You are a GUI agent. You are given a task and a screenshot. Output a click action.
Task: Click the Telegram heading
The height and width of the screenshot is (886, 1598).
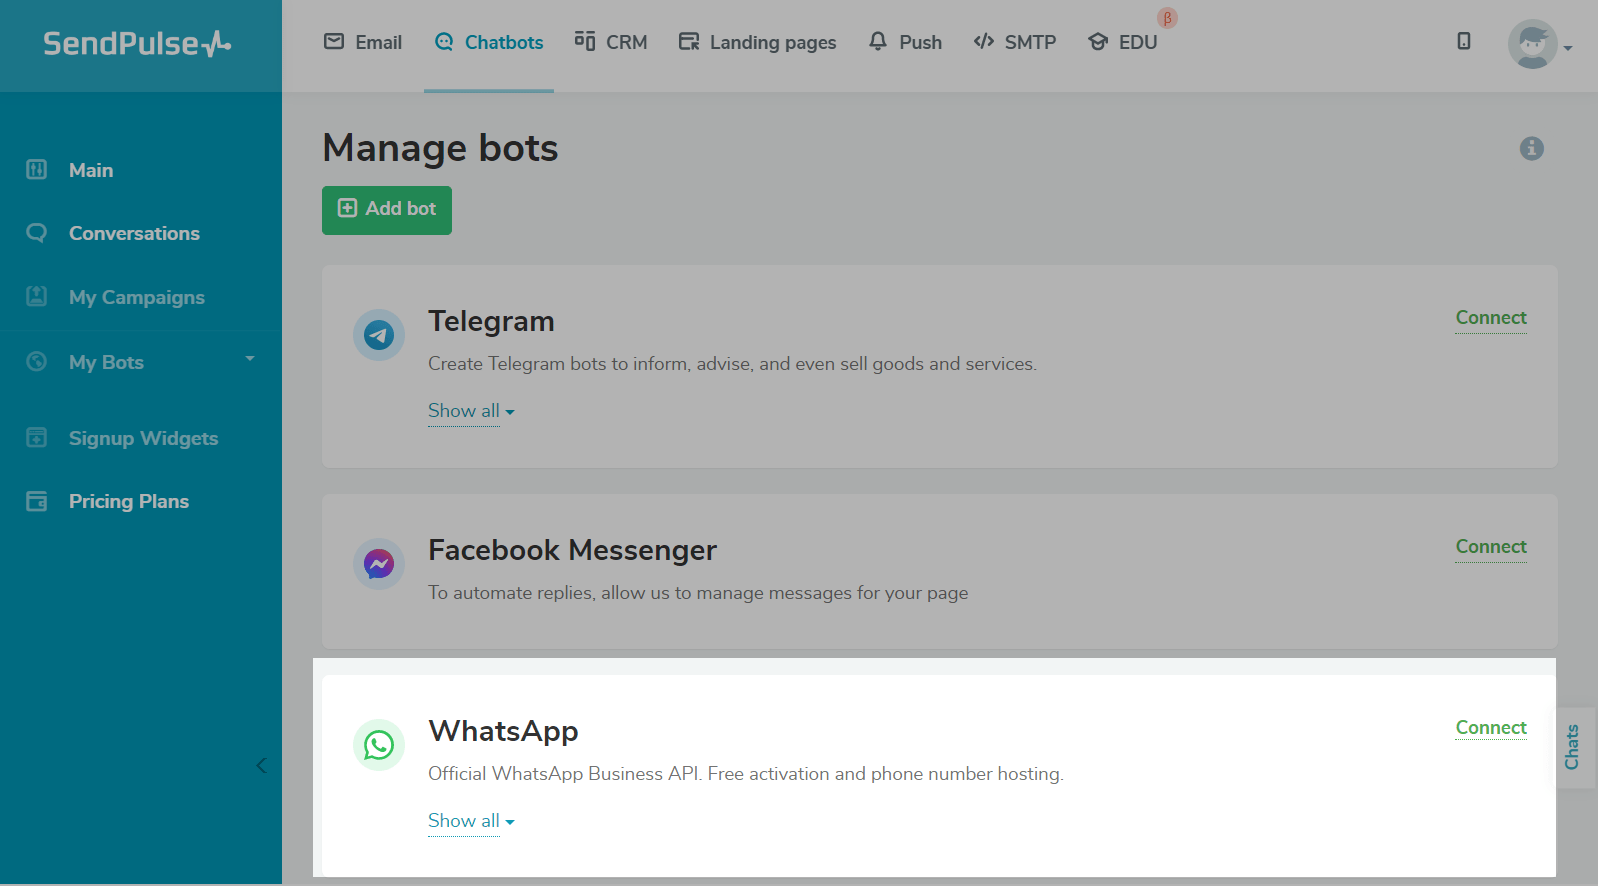[491, 321]
